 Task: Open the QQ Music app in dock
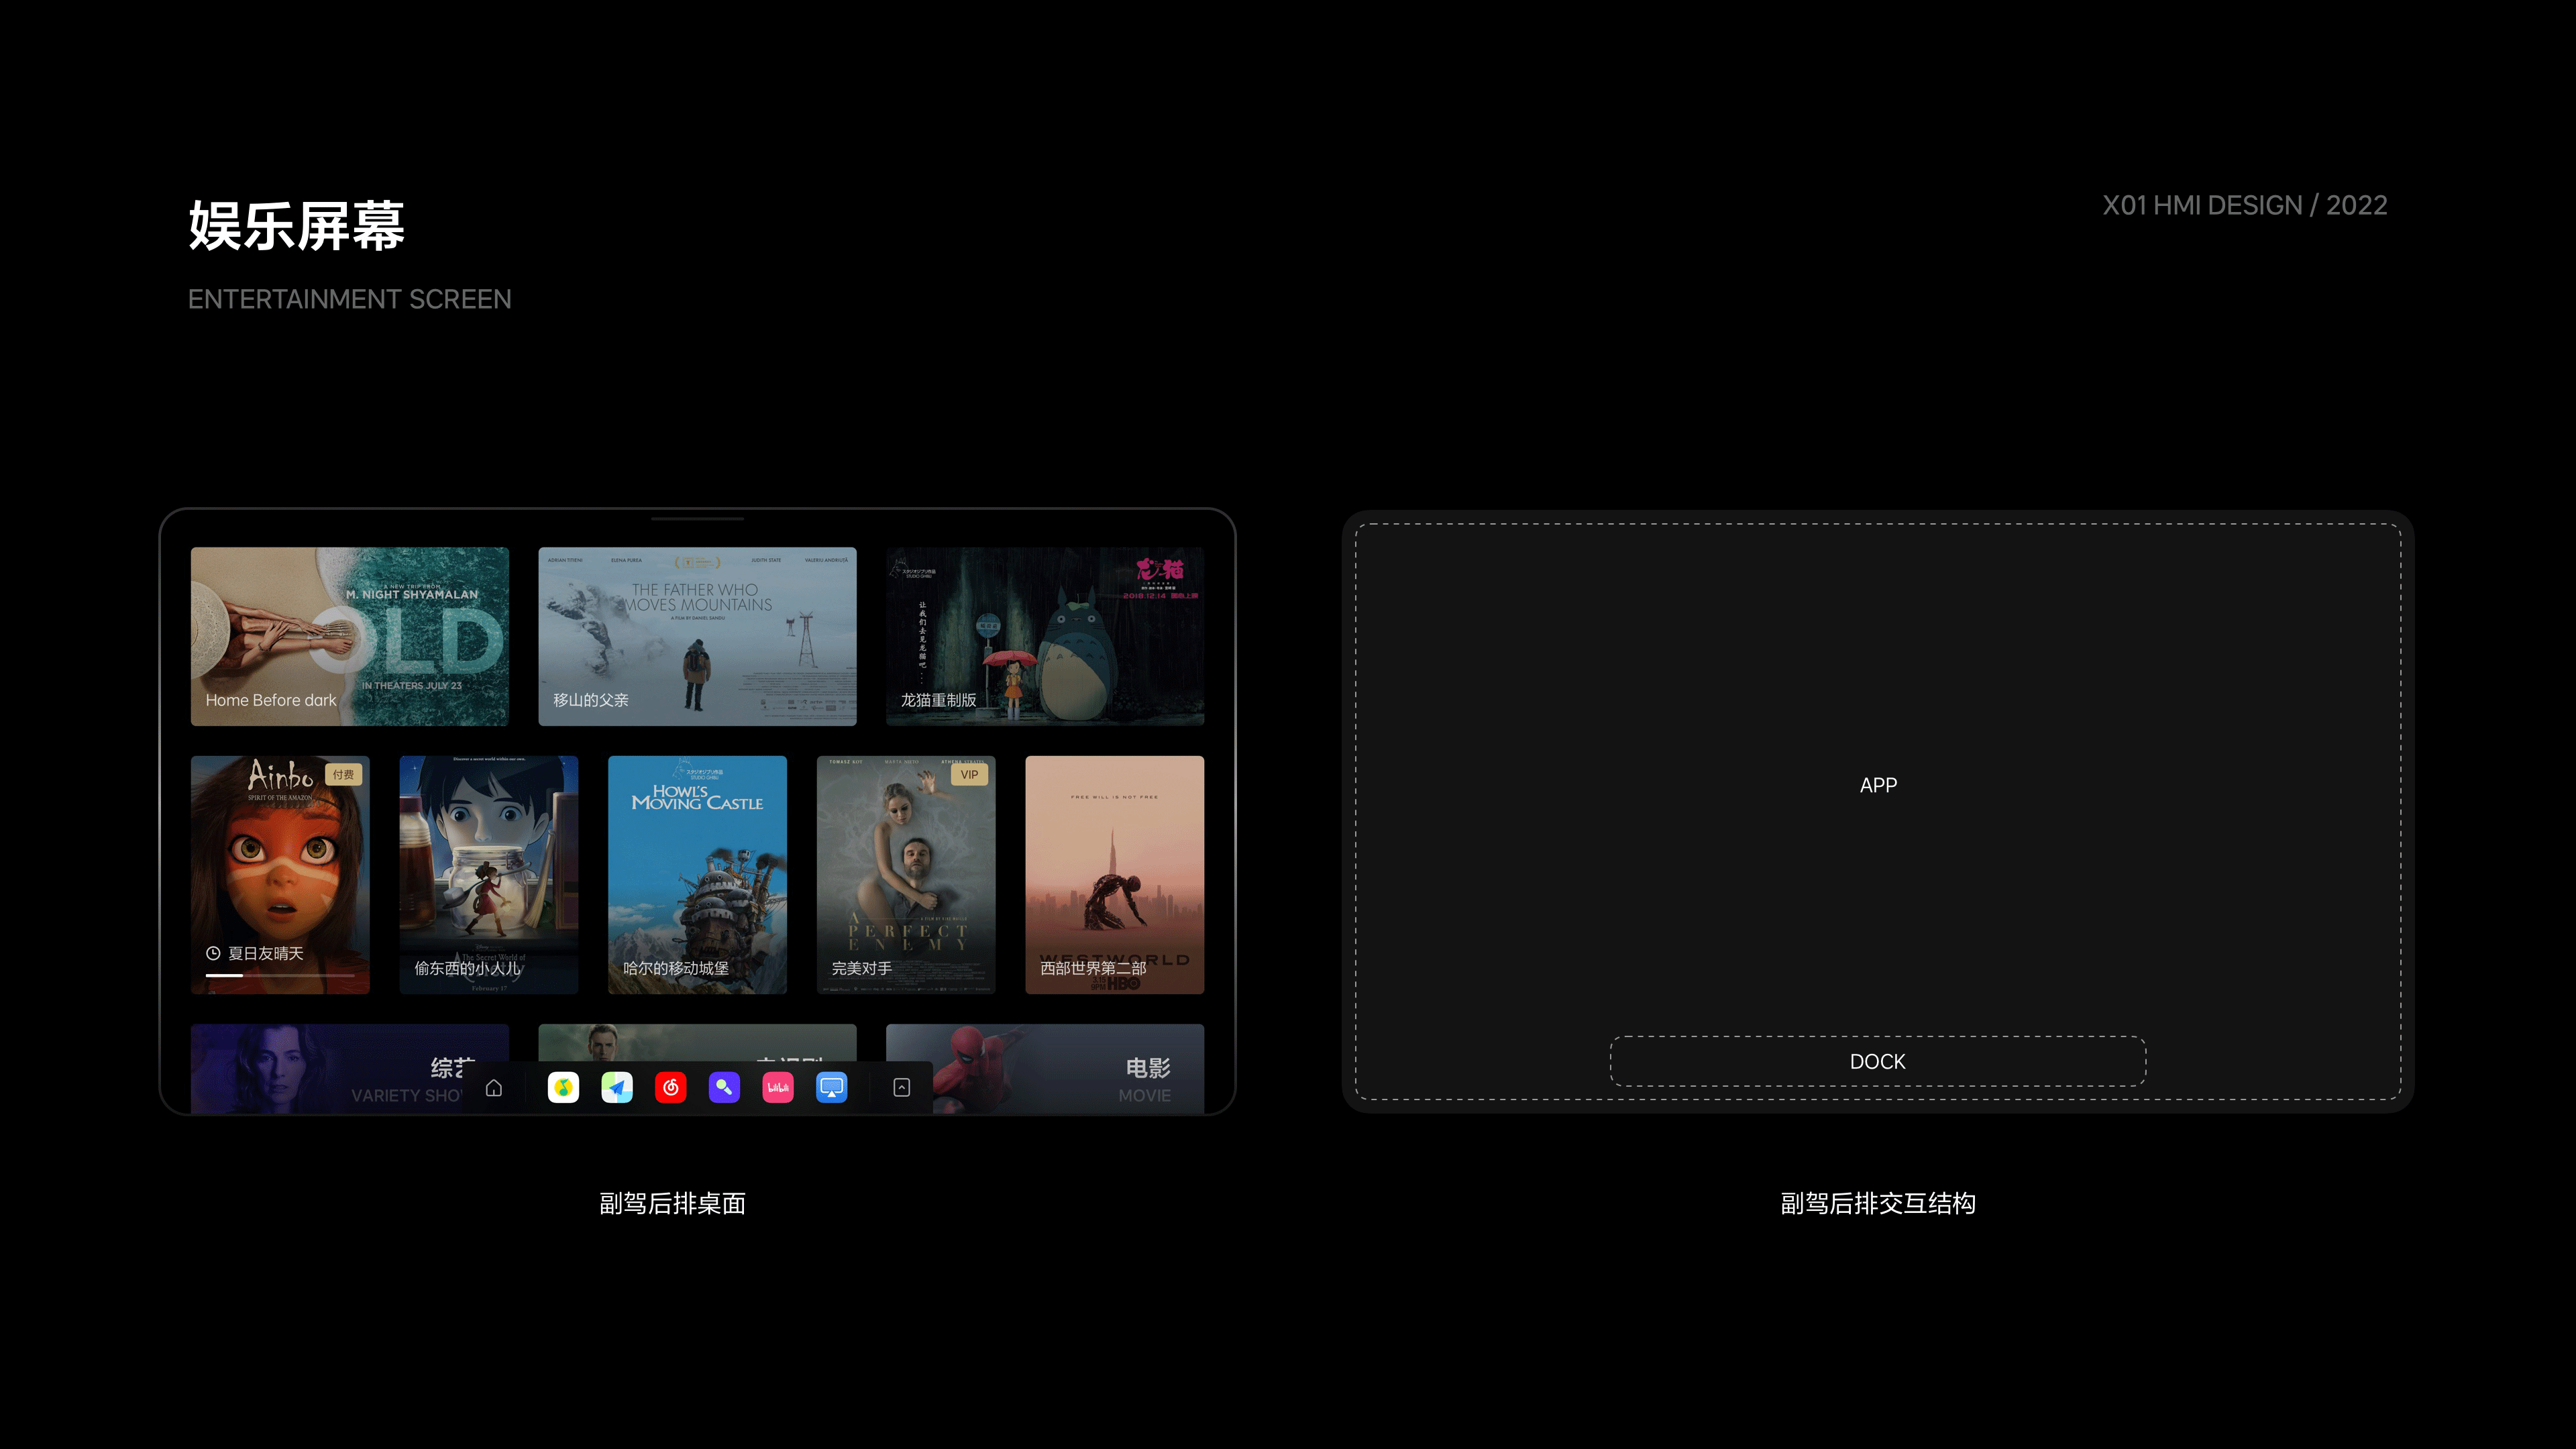click(564, 1088)
